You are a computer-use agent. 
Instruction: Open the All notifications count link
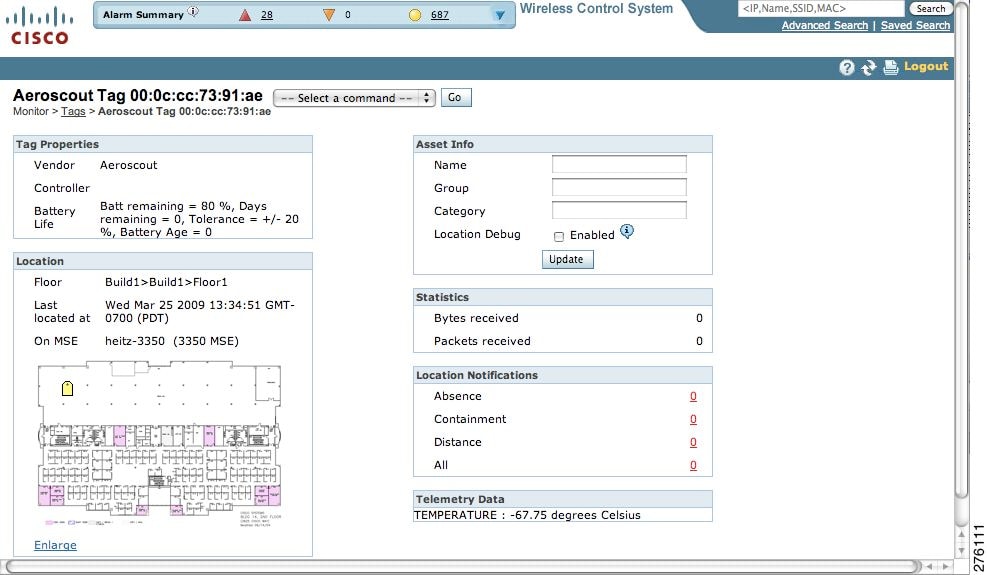(x=693, y=465)
